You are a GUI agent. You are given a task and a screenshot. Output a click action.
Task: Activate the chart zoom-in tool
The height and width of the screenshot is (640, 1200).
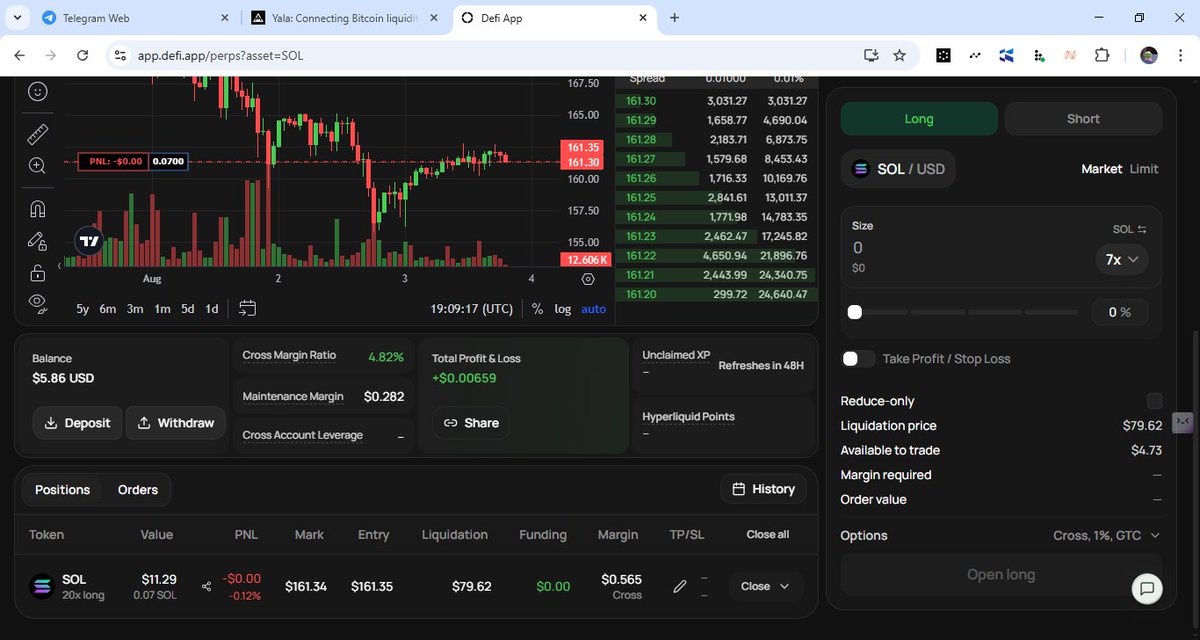tap(37, 166)
